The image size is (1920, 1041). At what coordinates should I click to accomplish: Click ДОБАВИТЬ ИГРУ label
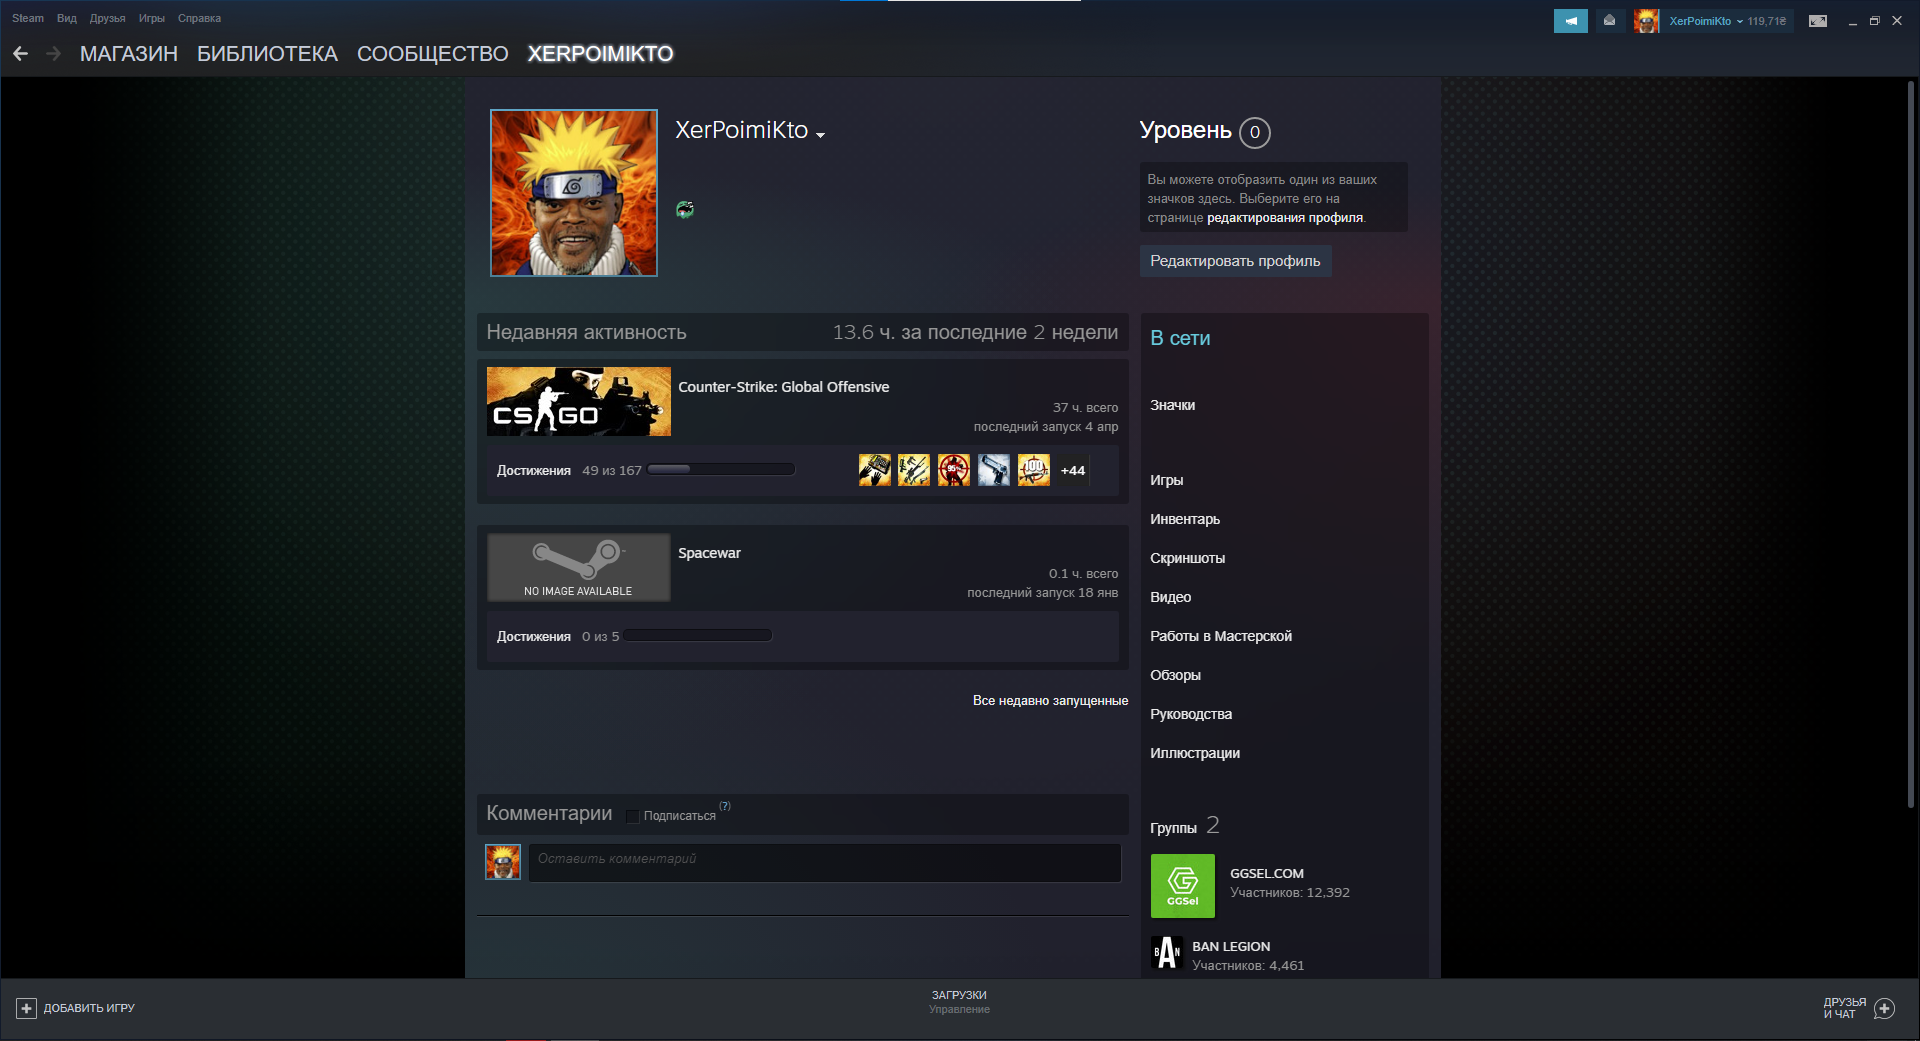coord(89,1008)
